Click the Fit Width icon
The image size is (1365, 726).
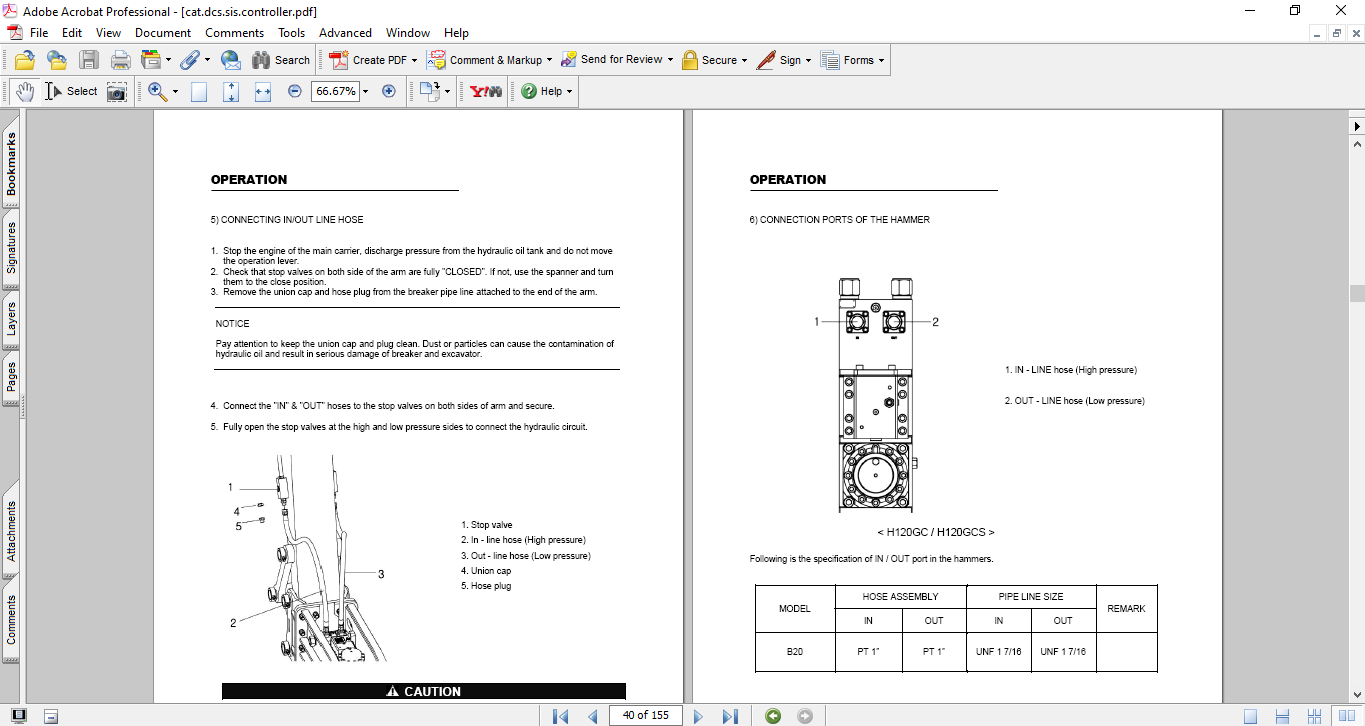[x=263, y=91]
